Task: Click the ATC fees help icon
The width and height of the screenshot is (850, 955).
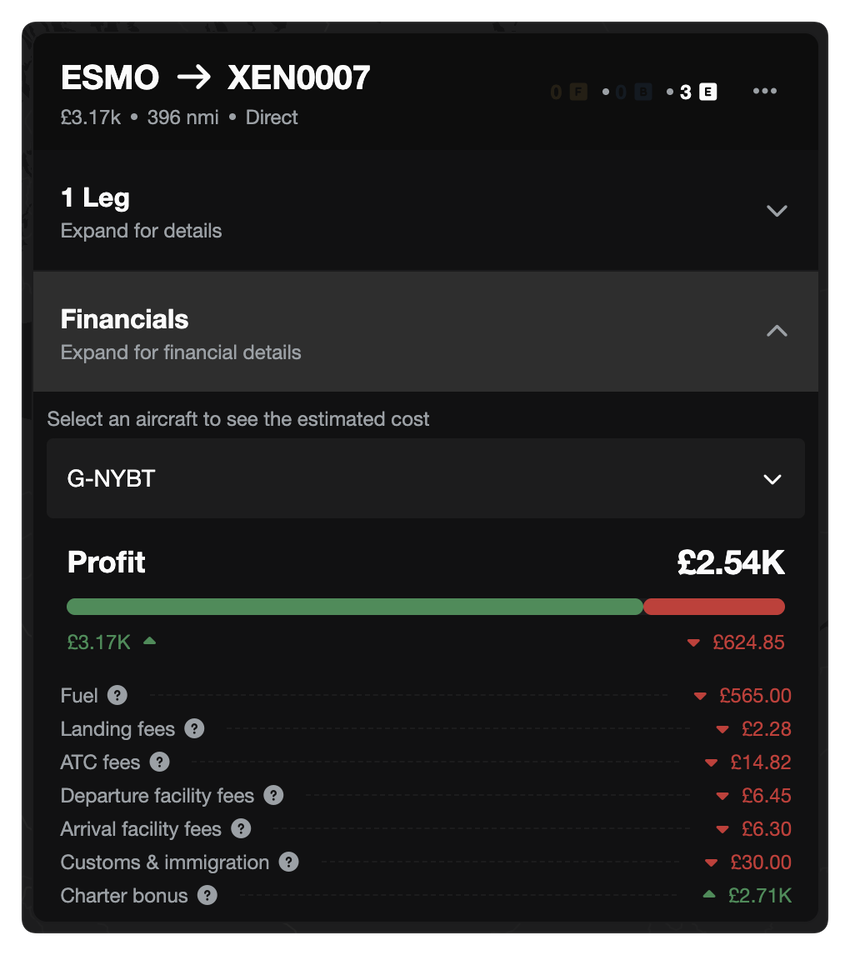Action: [x=159, y=762]
